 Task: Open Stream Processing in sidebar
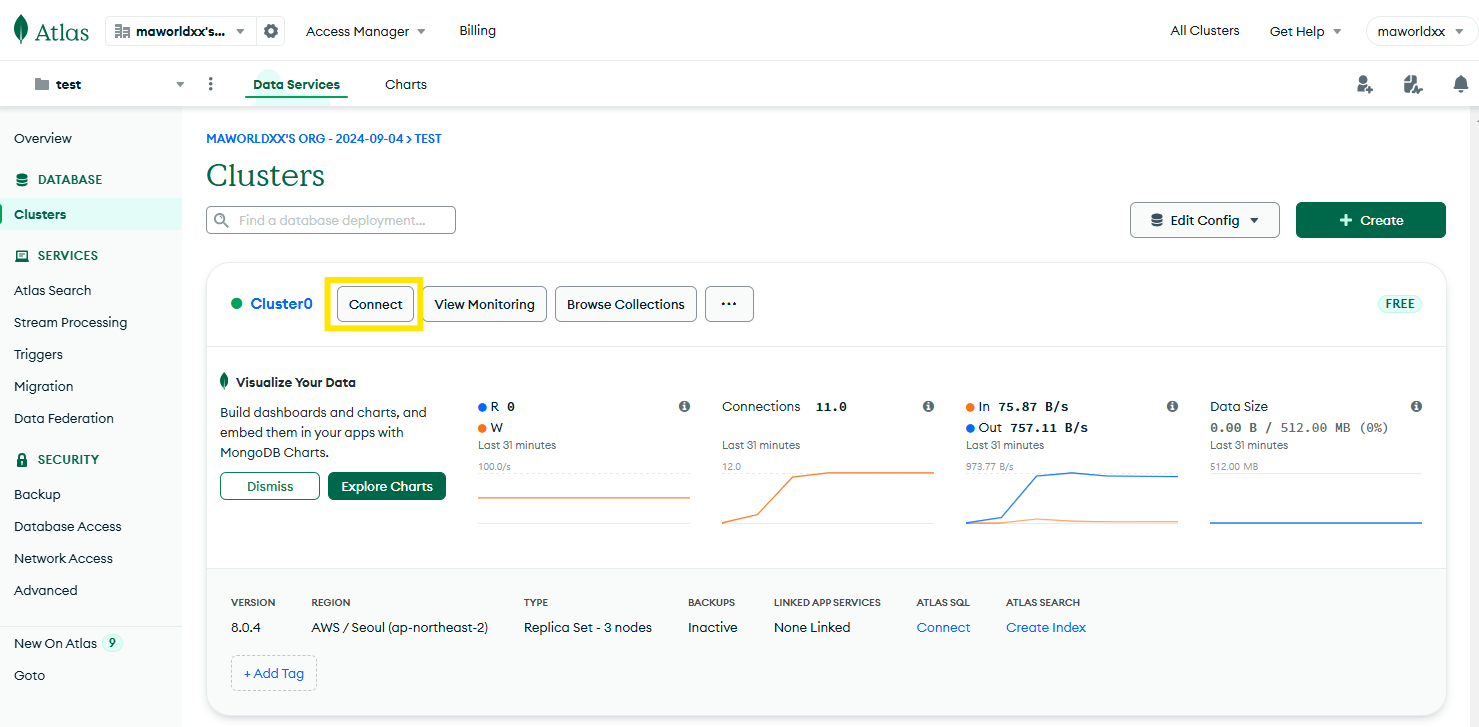click(71, 322)
